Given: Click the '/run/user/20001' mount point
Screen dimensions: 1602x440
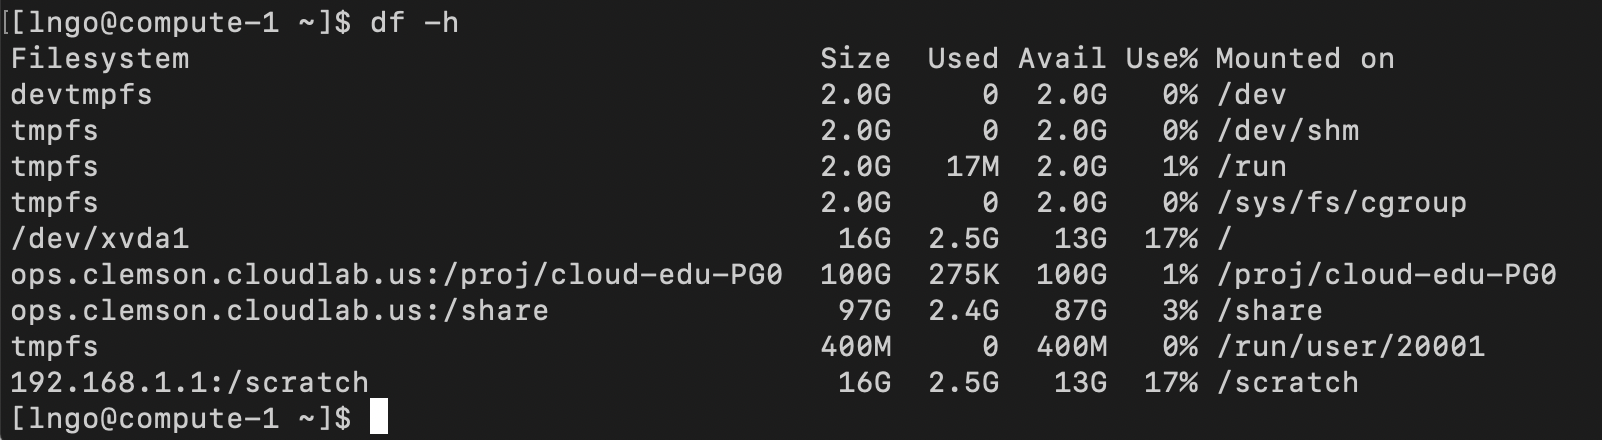Looking at the screenshot, I should [x=1351, y=347].
